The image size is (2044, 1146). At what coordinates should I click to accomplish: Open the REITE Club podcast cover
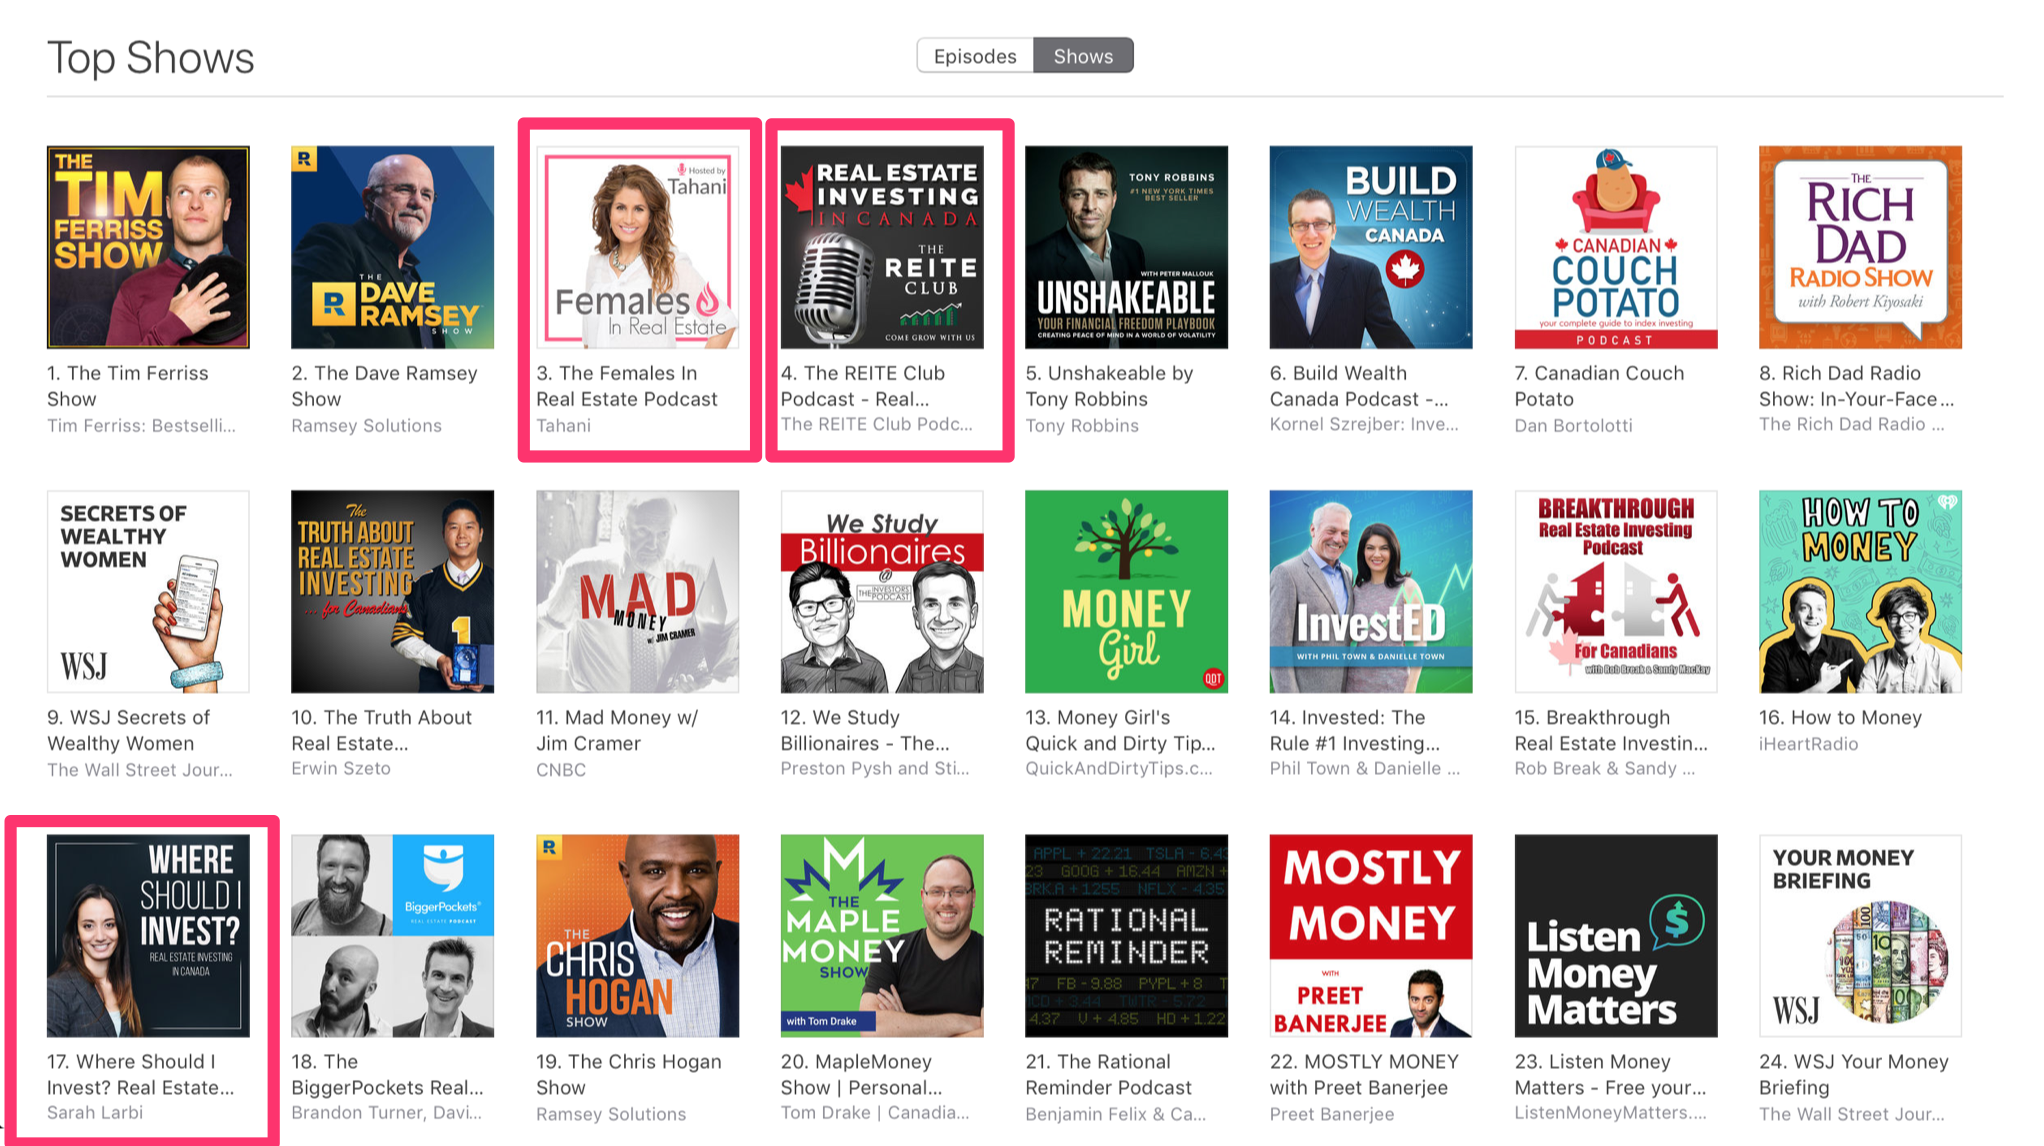[x=882, y=247]
